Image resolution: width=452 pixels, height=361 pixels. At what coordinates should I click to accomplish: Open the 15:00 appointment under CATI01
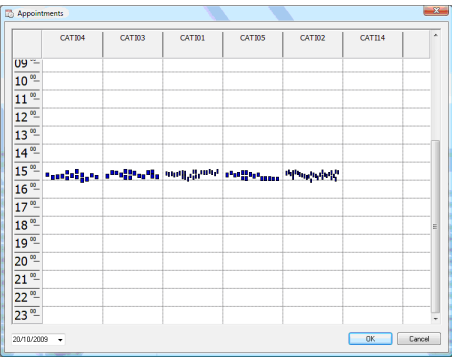[x=192, y=175]
